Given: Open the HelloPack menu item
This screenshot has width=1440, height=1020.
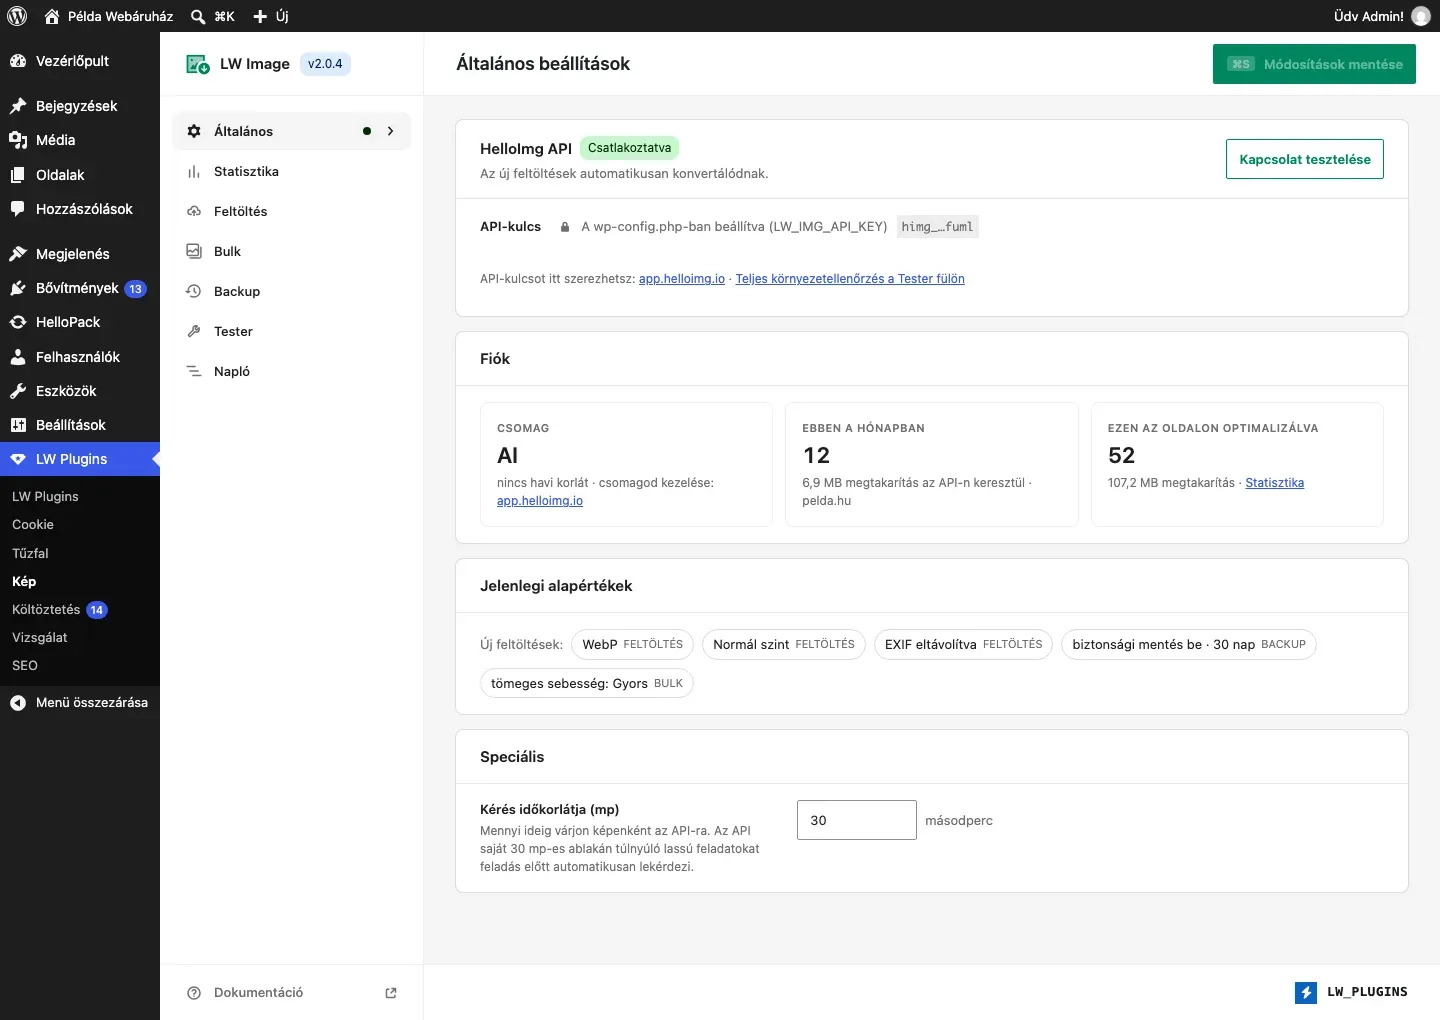Looking at the screenshot, I should (x=80, y=322).
